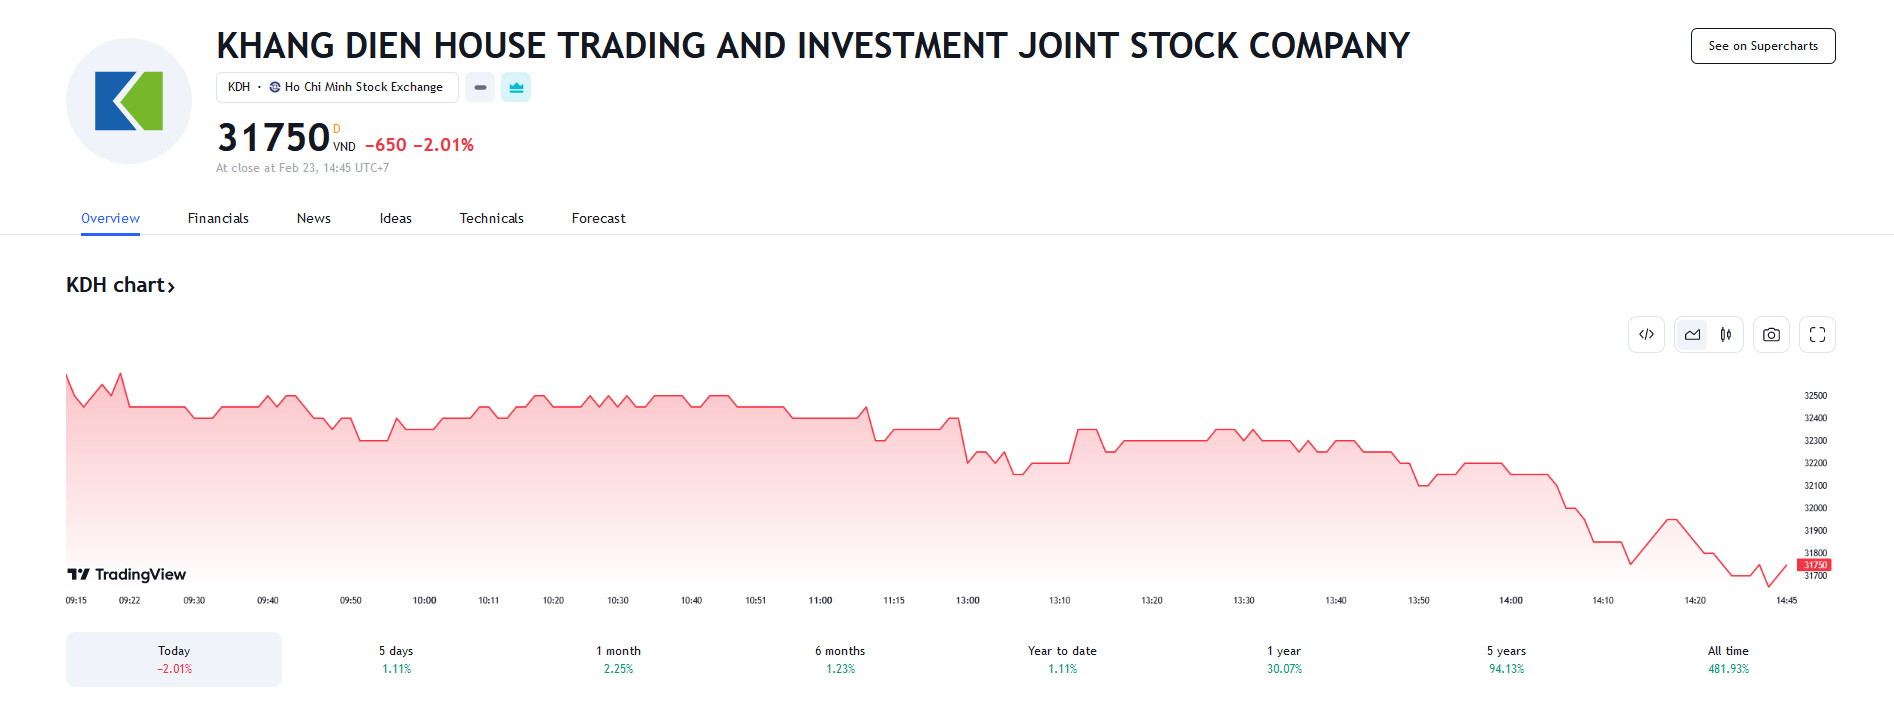The width and height of the screenshot is (1894, 701).
Task: Select the 1 year performance period
Action: [1283, 658]
